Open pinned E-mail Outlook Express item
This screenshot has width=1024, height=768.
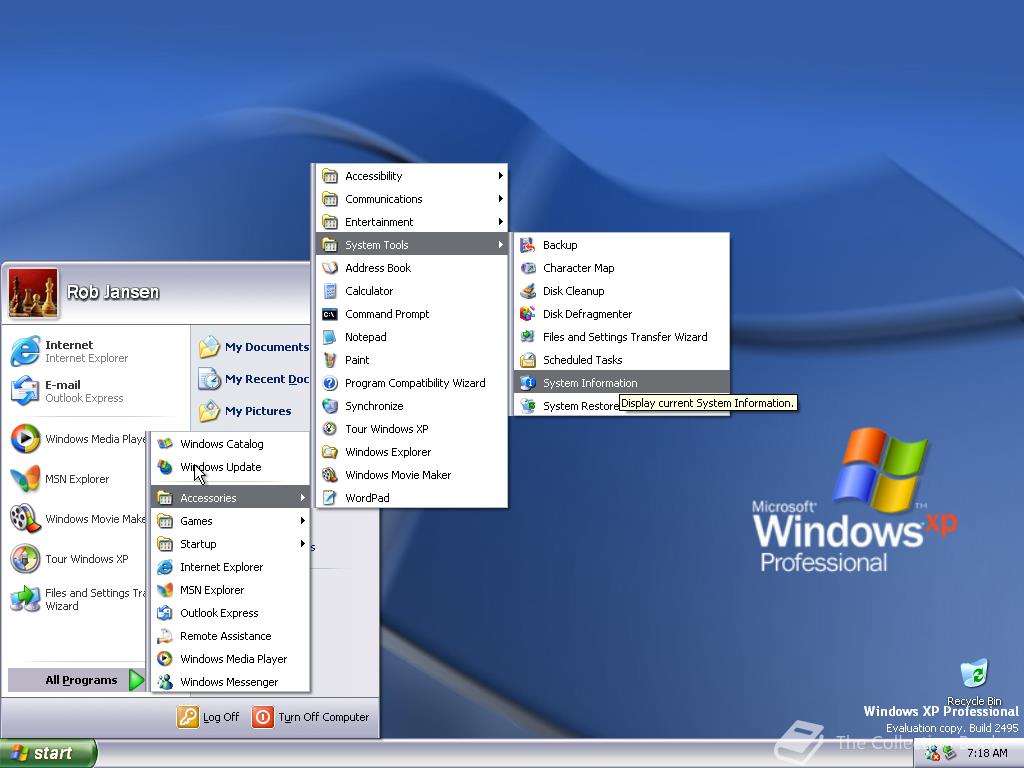pyautogui.click(x=95, y=391)
